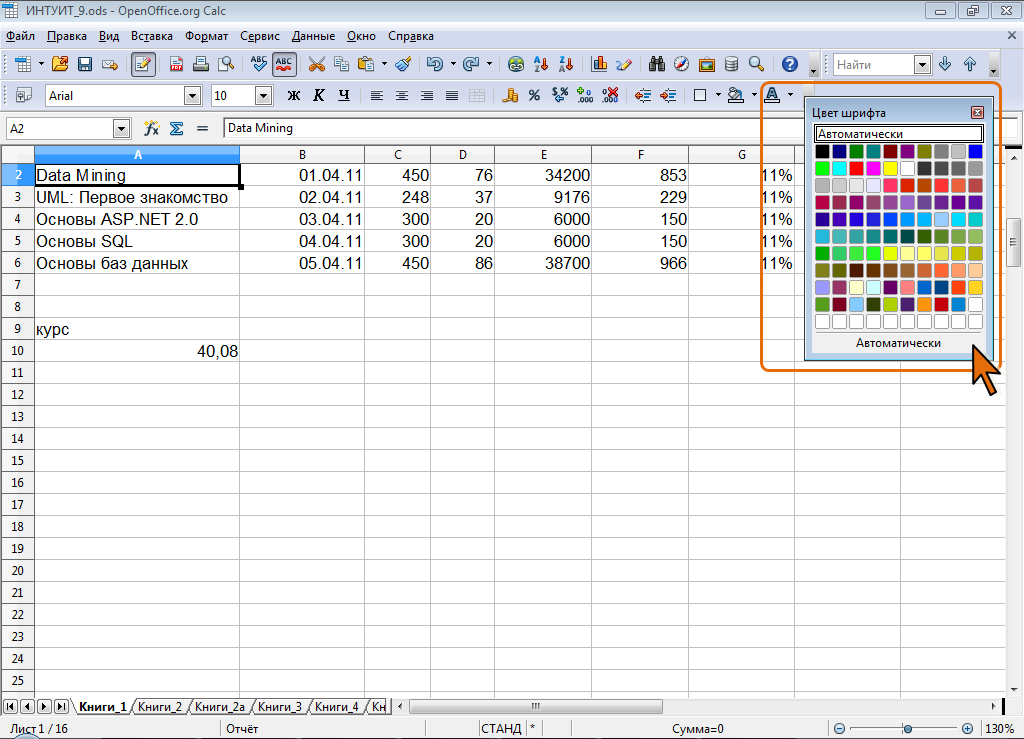Open the New document dropdown arrow
The height and width of the screenshot is (739, 1024).
[40, 64]
